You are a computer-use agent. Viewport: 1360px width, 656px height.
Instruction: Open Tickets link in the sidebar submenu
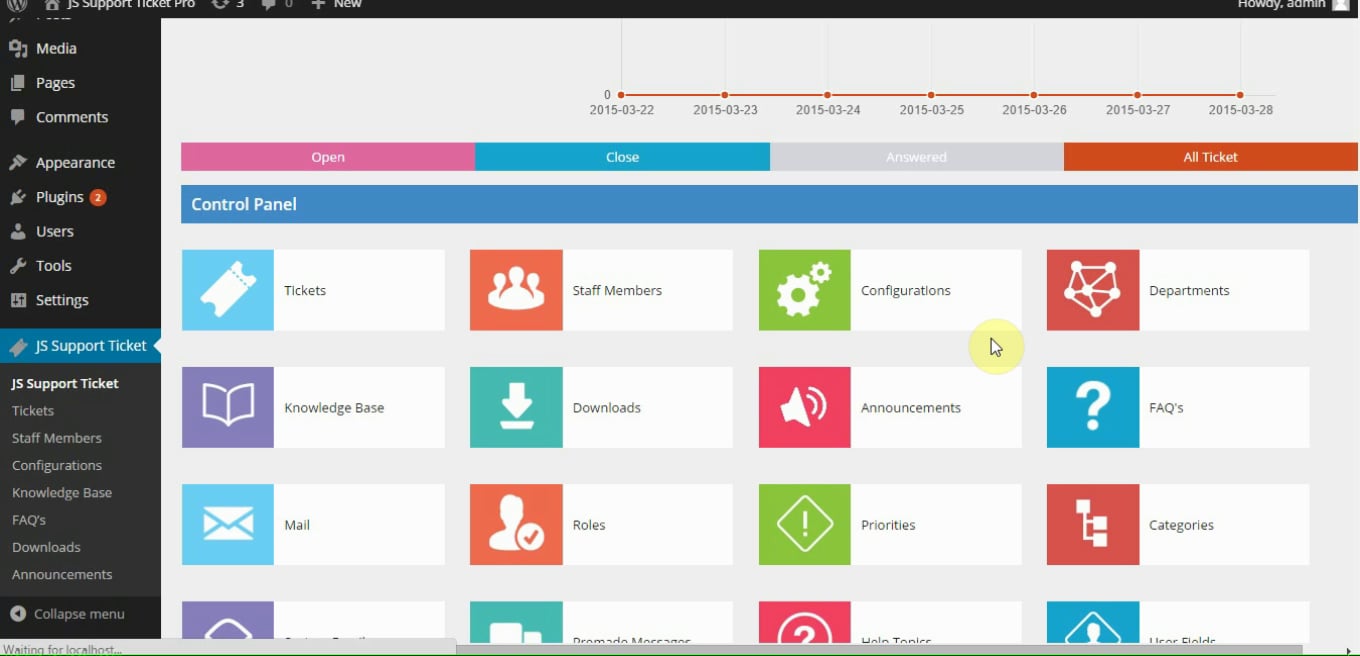33,411
